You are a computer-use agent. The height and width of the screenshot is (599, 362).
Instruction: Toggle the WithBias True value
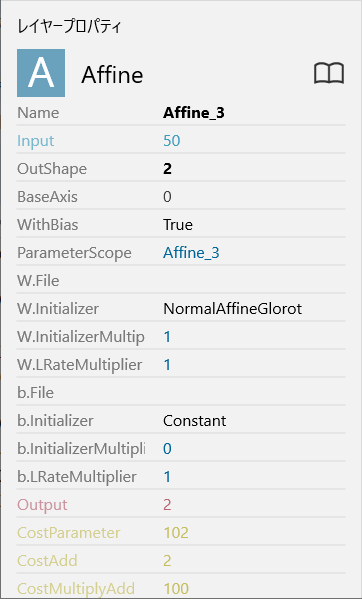(x=178, y=225)
